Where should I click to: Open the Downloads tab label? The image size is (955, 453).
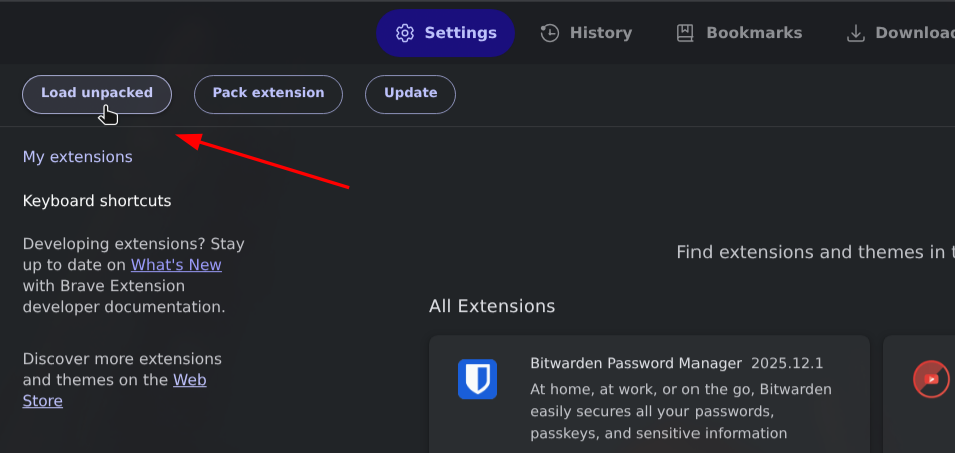click(x=914, y=33)
